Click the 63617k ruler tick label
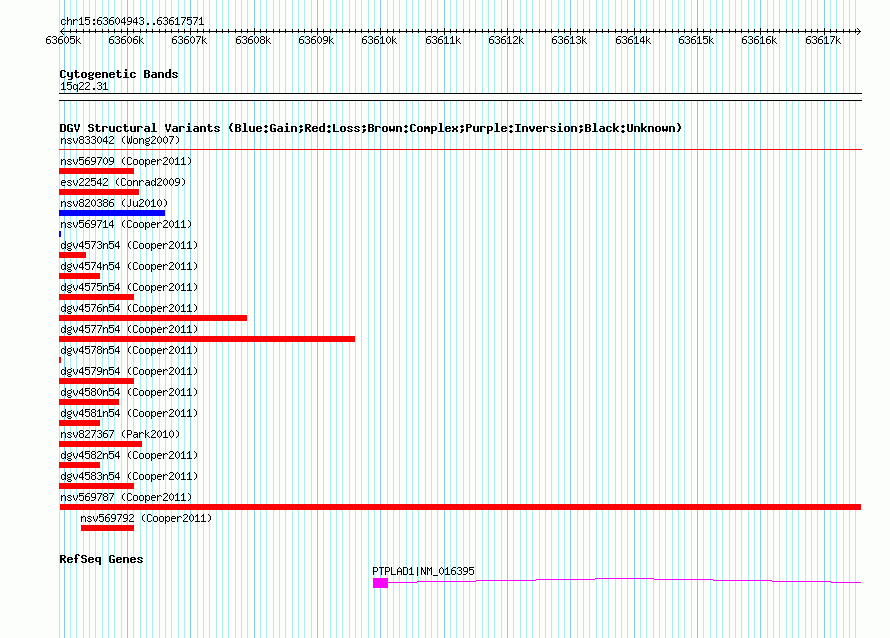 point(823,40)
